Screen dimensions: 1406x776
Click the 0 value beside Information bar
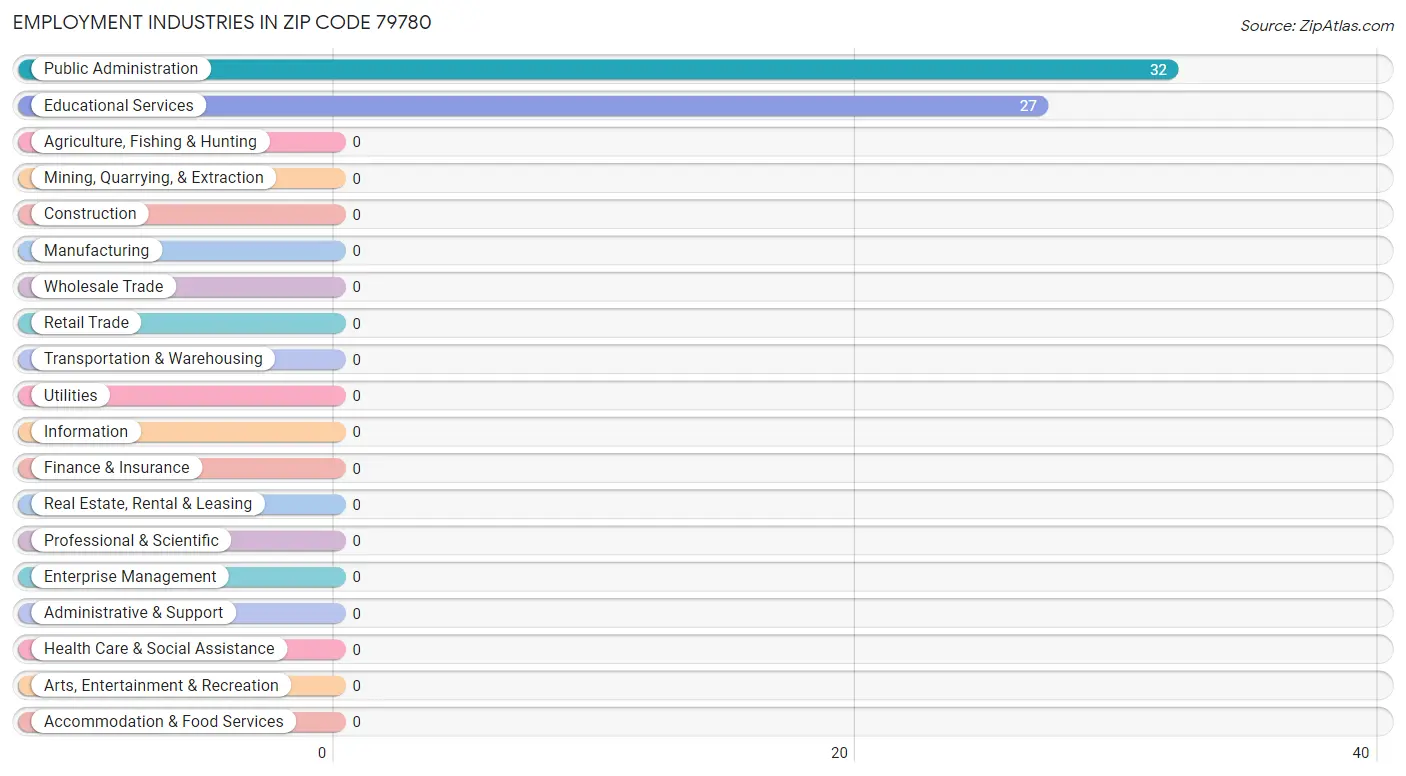[356, 432]
